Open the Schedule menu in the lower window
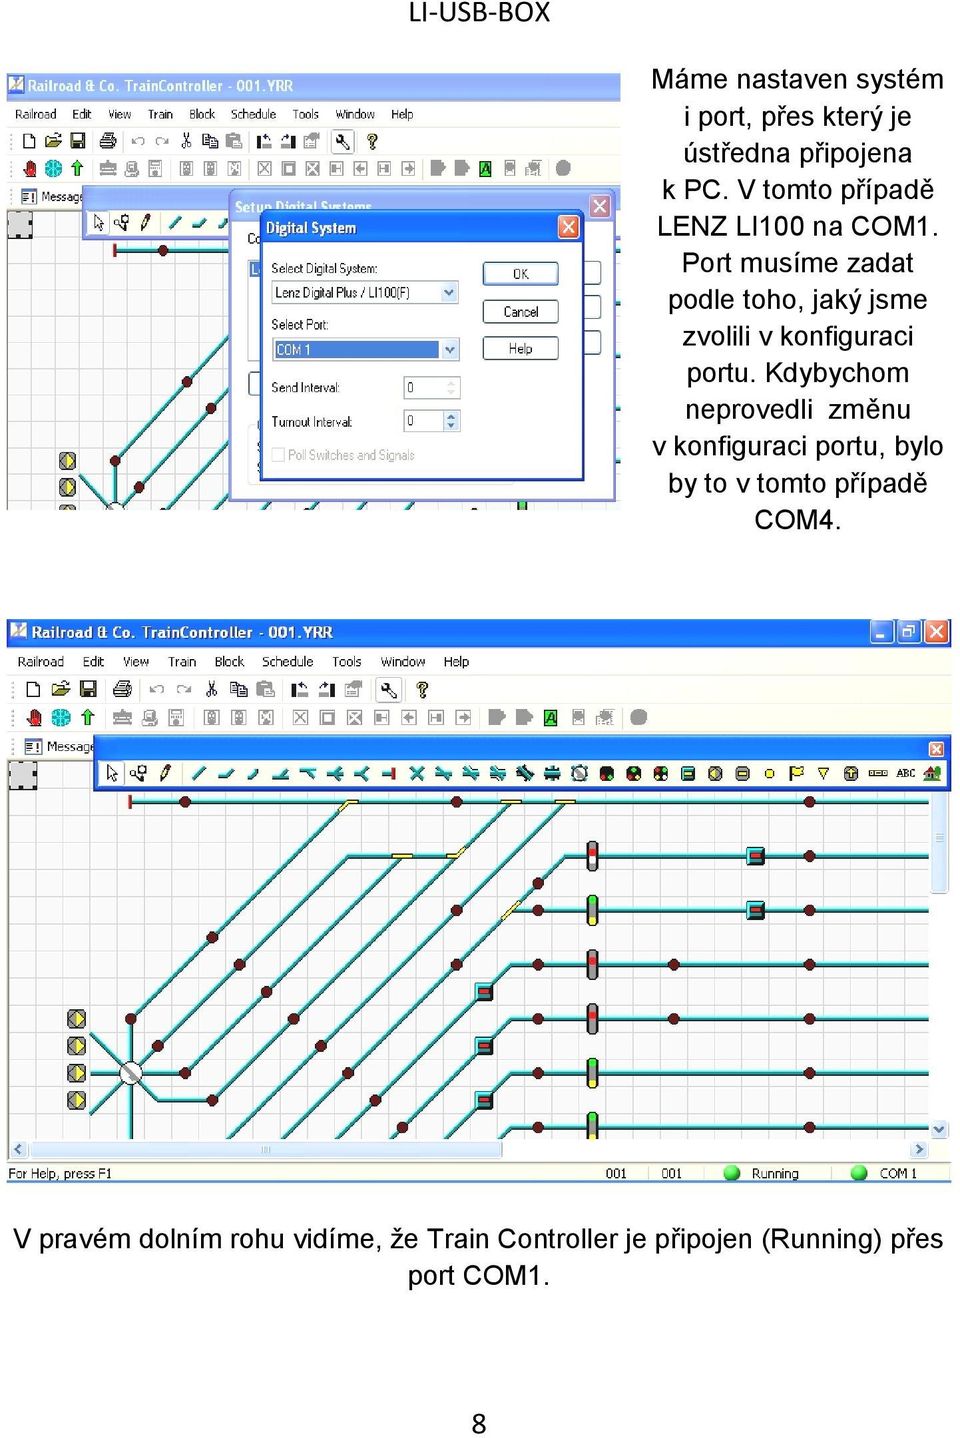The height and width of the screenshot is (1438, 960). pos(288,662)
